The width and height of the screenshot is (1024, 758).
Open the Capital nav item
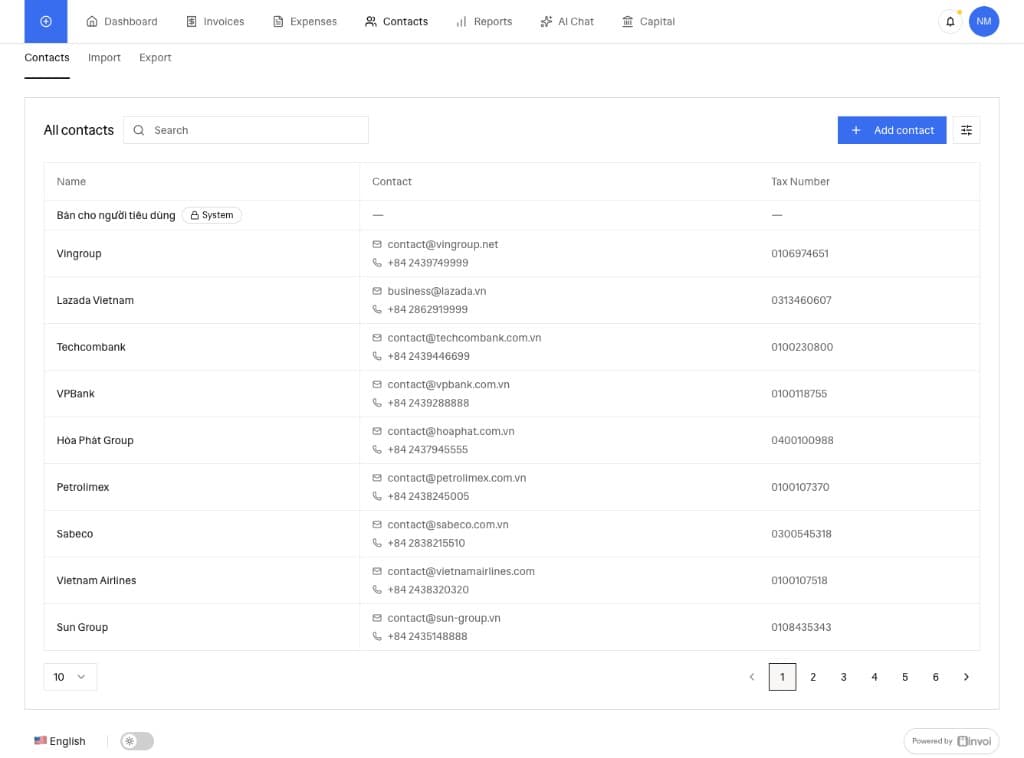click(x=648, y=22)
